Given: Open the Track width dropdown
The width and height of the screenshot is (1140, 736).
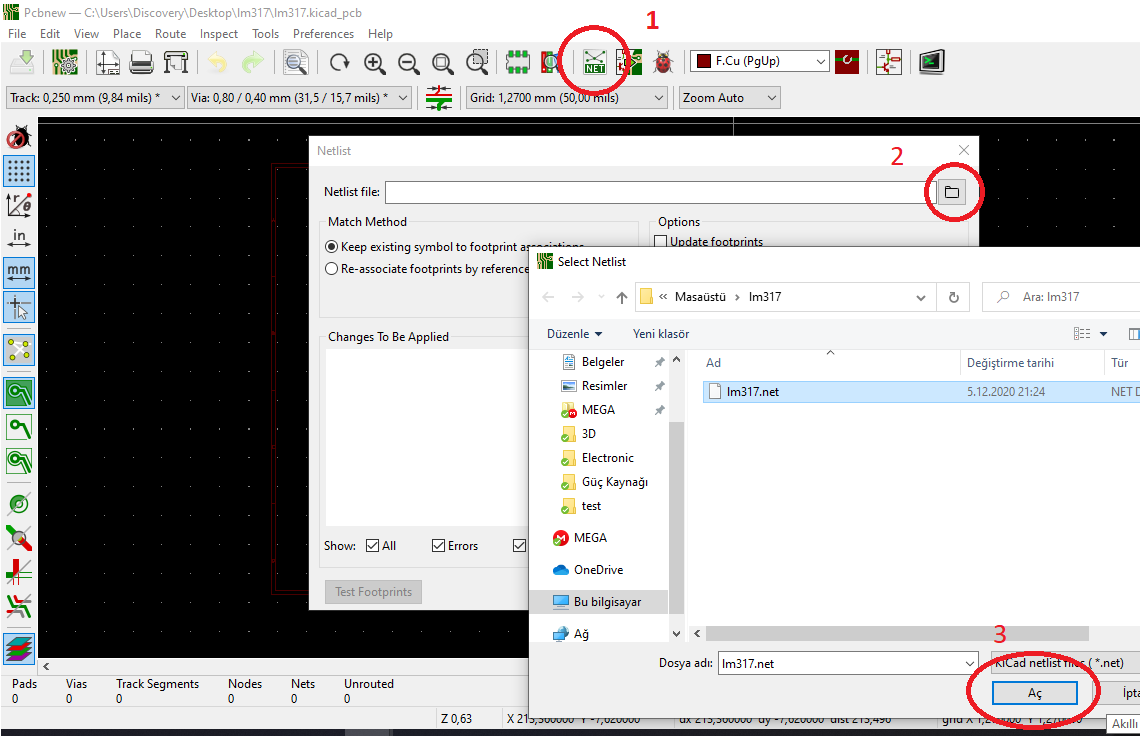Looking at the screenshot, I should [95, 98].
